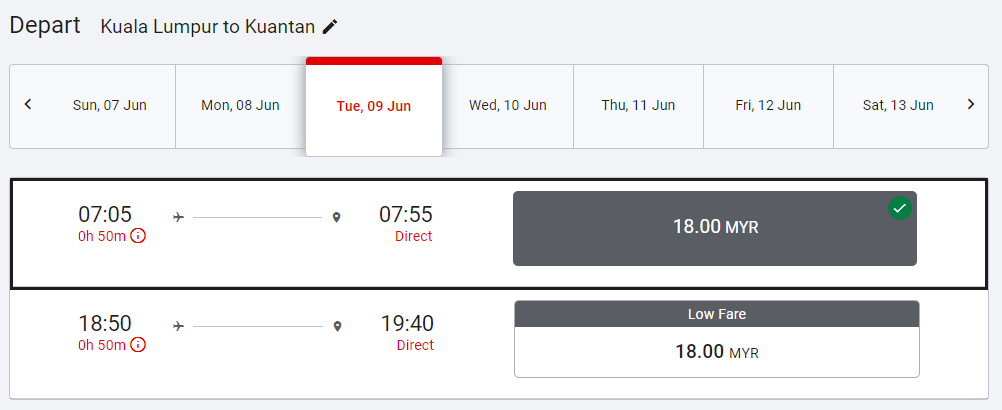Click the destination pin on 19:40 arrival
Screen dimensions: 1002x410
(337, 326)
